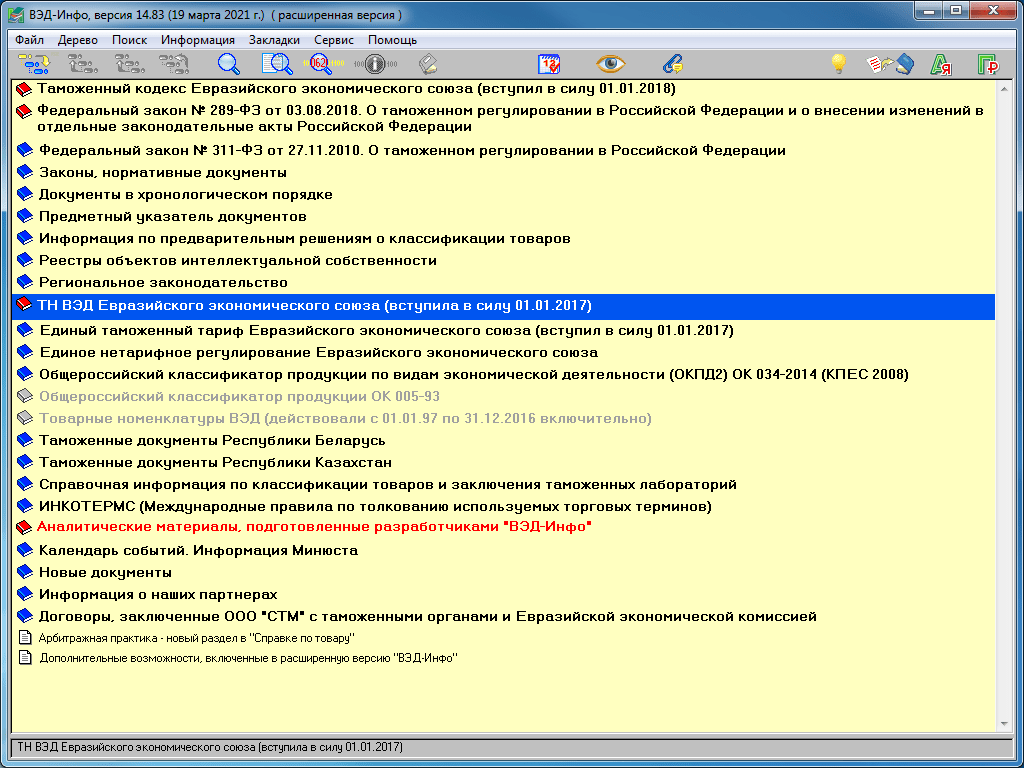
Task: Expand the ИНКОТЕРМС section book icon
Action: [25, 507]
